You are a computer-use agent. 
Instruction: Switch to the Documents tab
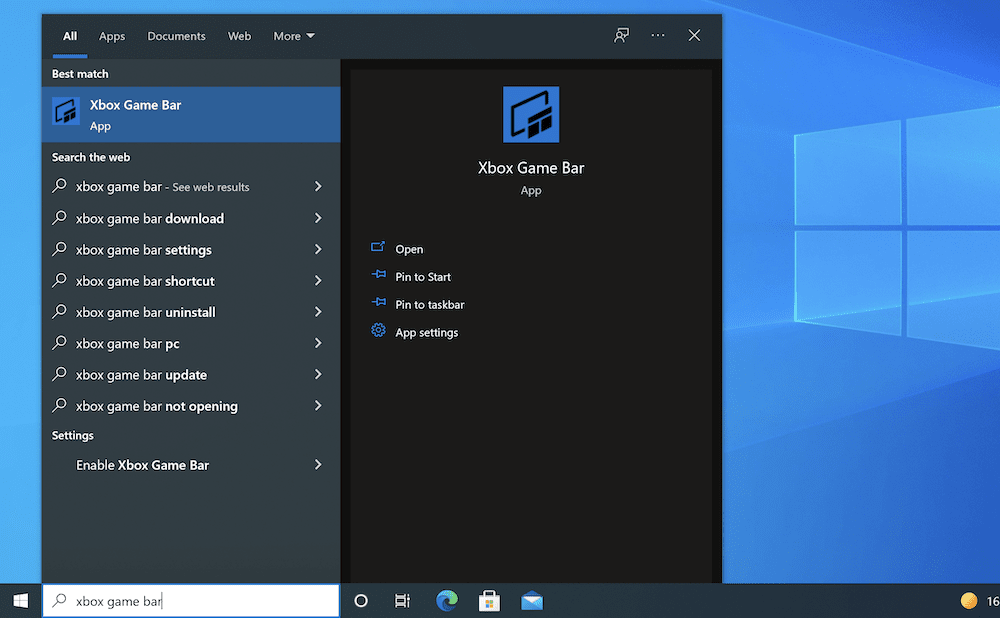pyautogui.click(x=176, y=36)
